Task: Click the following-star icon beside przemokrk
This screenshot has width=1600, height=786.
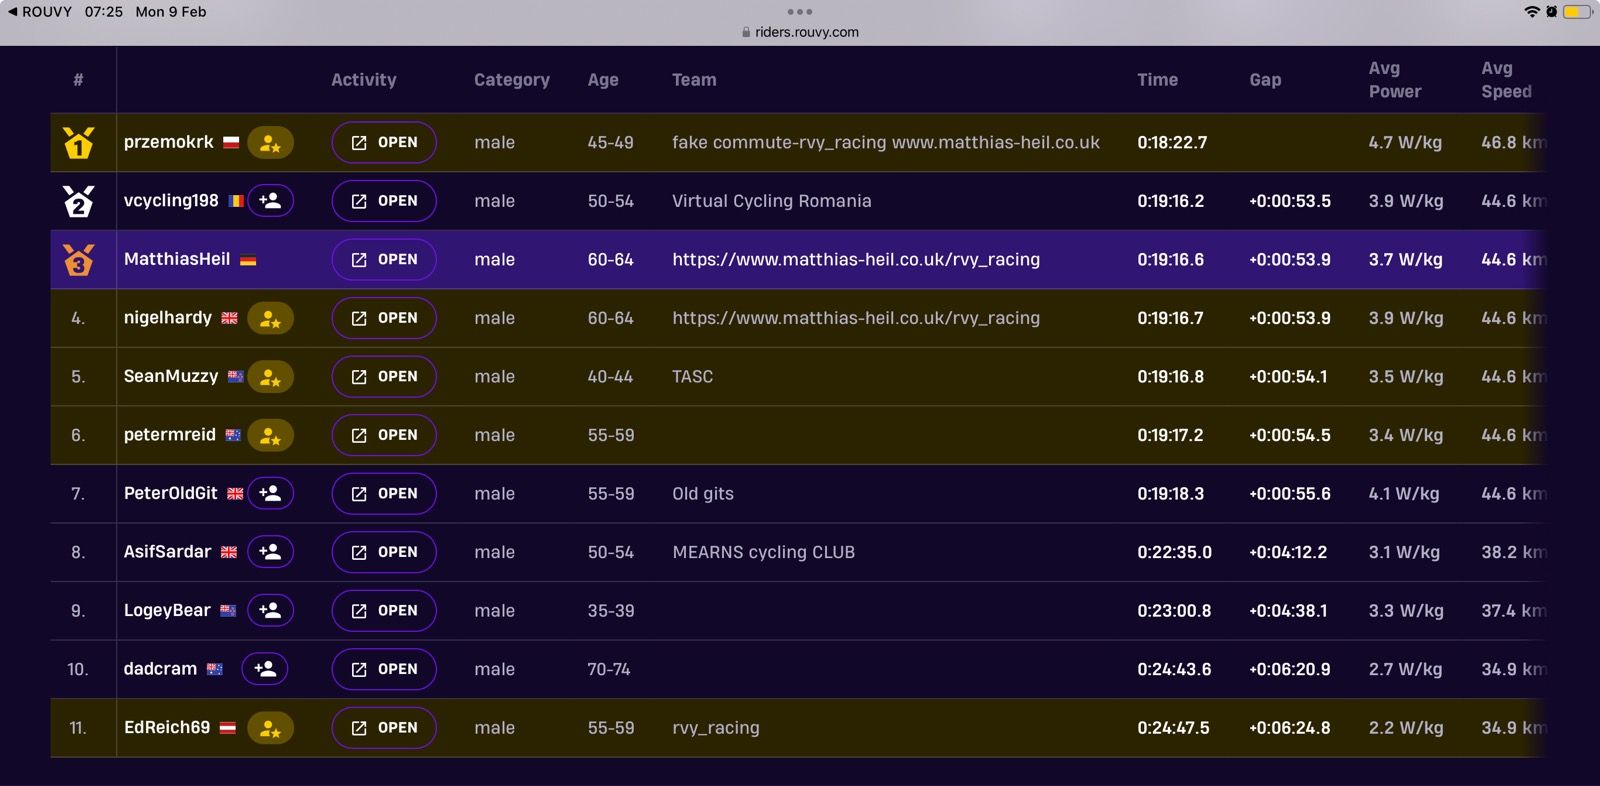Action: coord(270,143)
